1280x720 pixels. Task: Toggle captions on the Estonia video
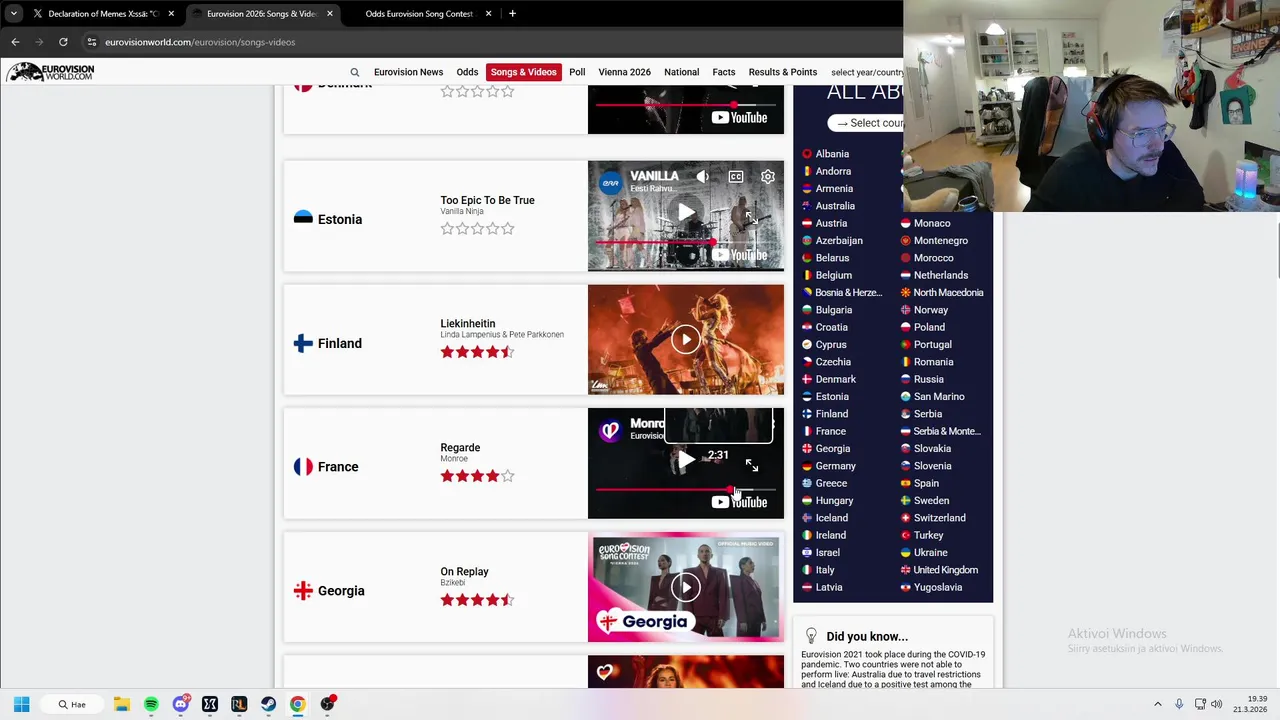click(x=735, y=177)
